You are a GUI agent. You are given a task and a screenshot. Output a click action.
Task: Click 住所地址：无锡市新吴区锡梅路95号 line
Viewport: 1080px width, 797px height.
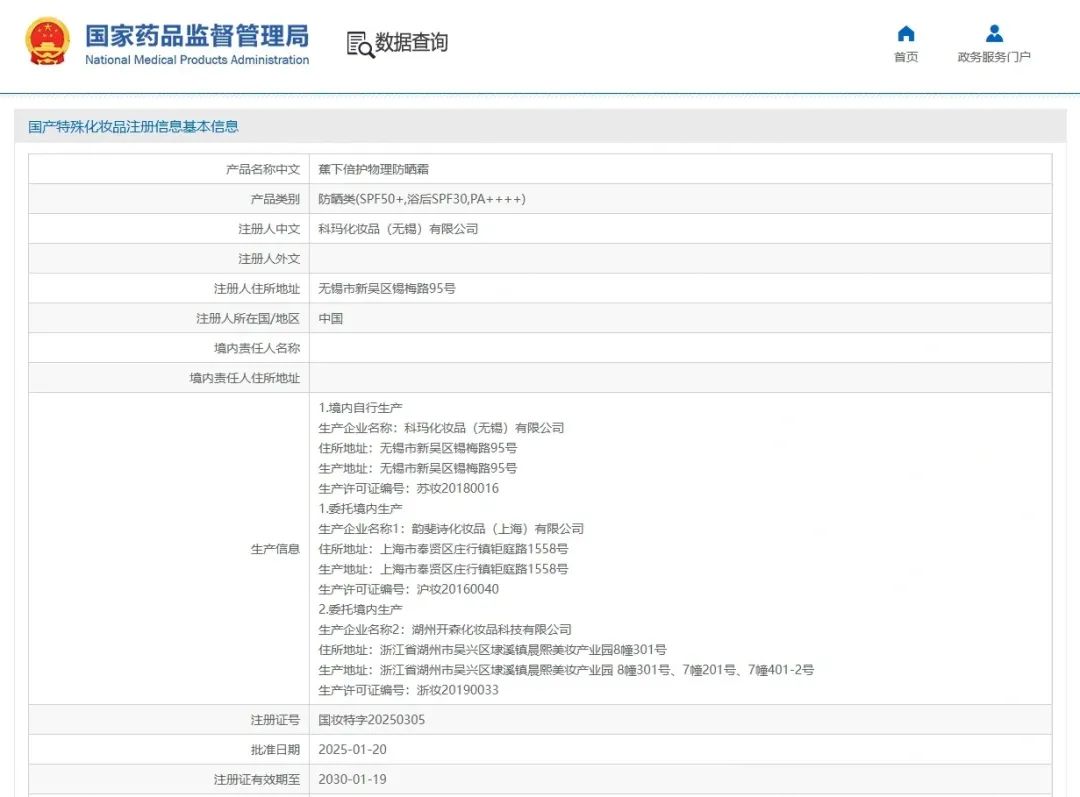[x=417, y=448]
